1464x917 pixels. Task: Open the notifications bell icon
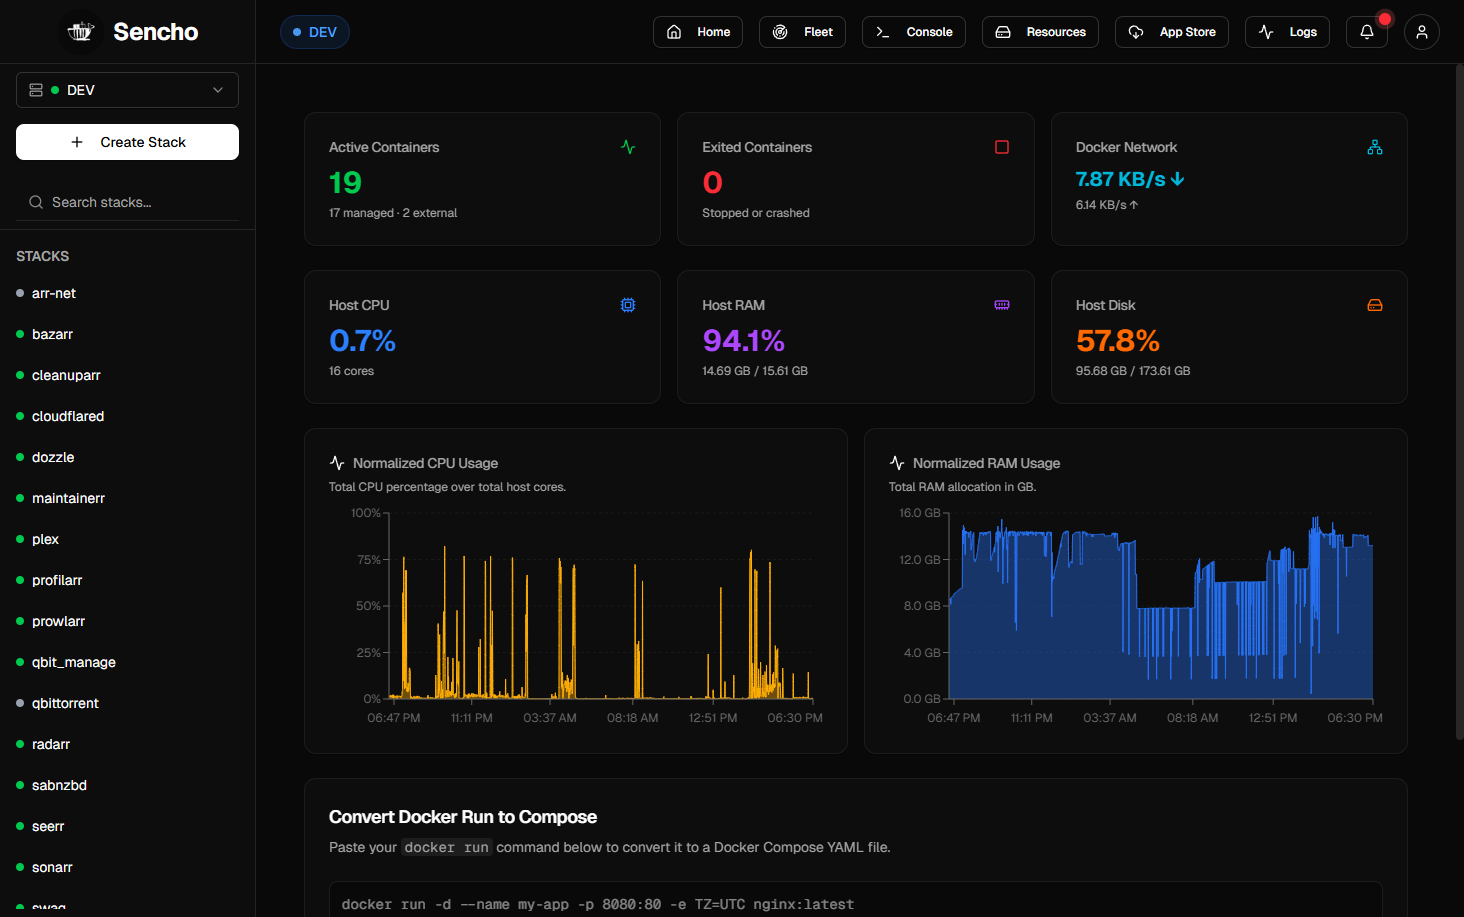click(1367, 32)
